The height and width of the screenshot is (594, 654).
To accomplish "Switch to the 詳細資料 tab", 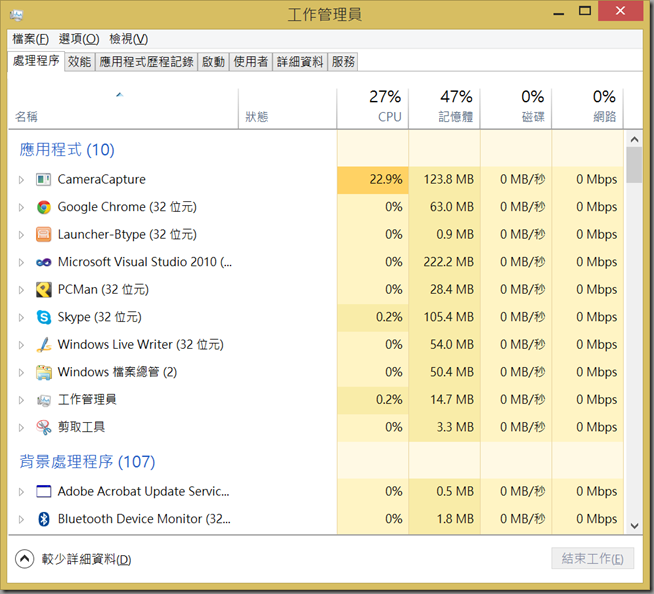I will click(300, 62).
